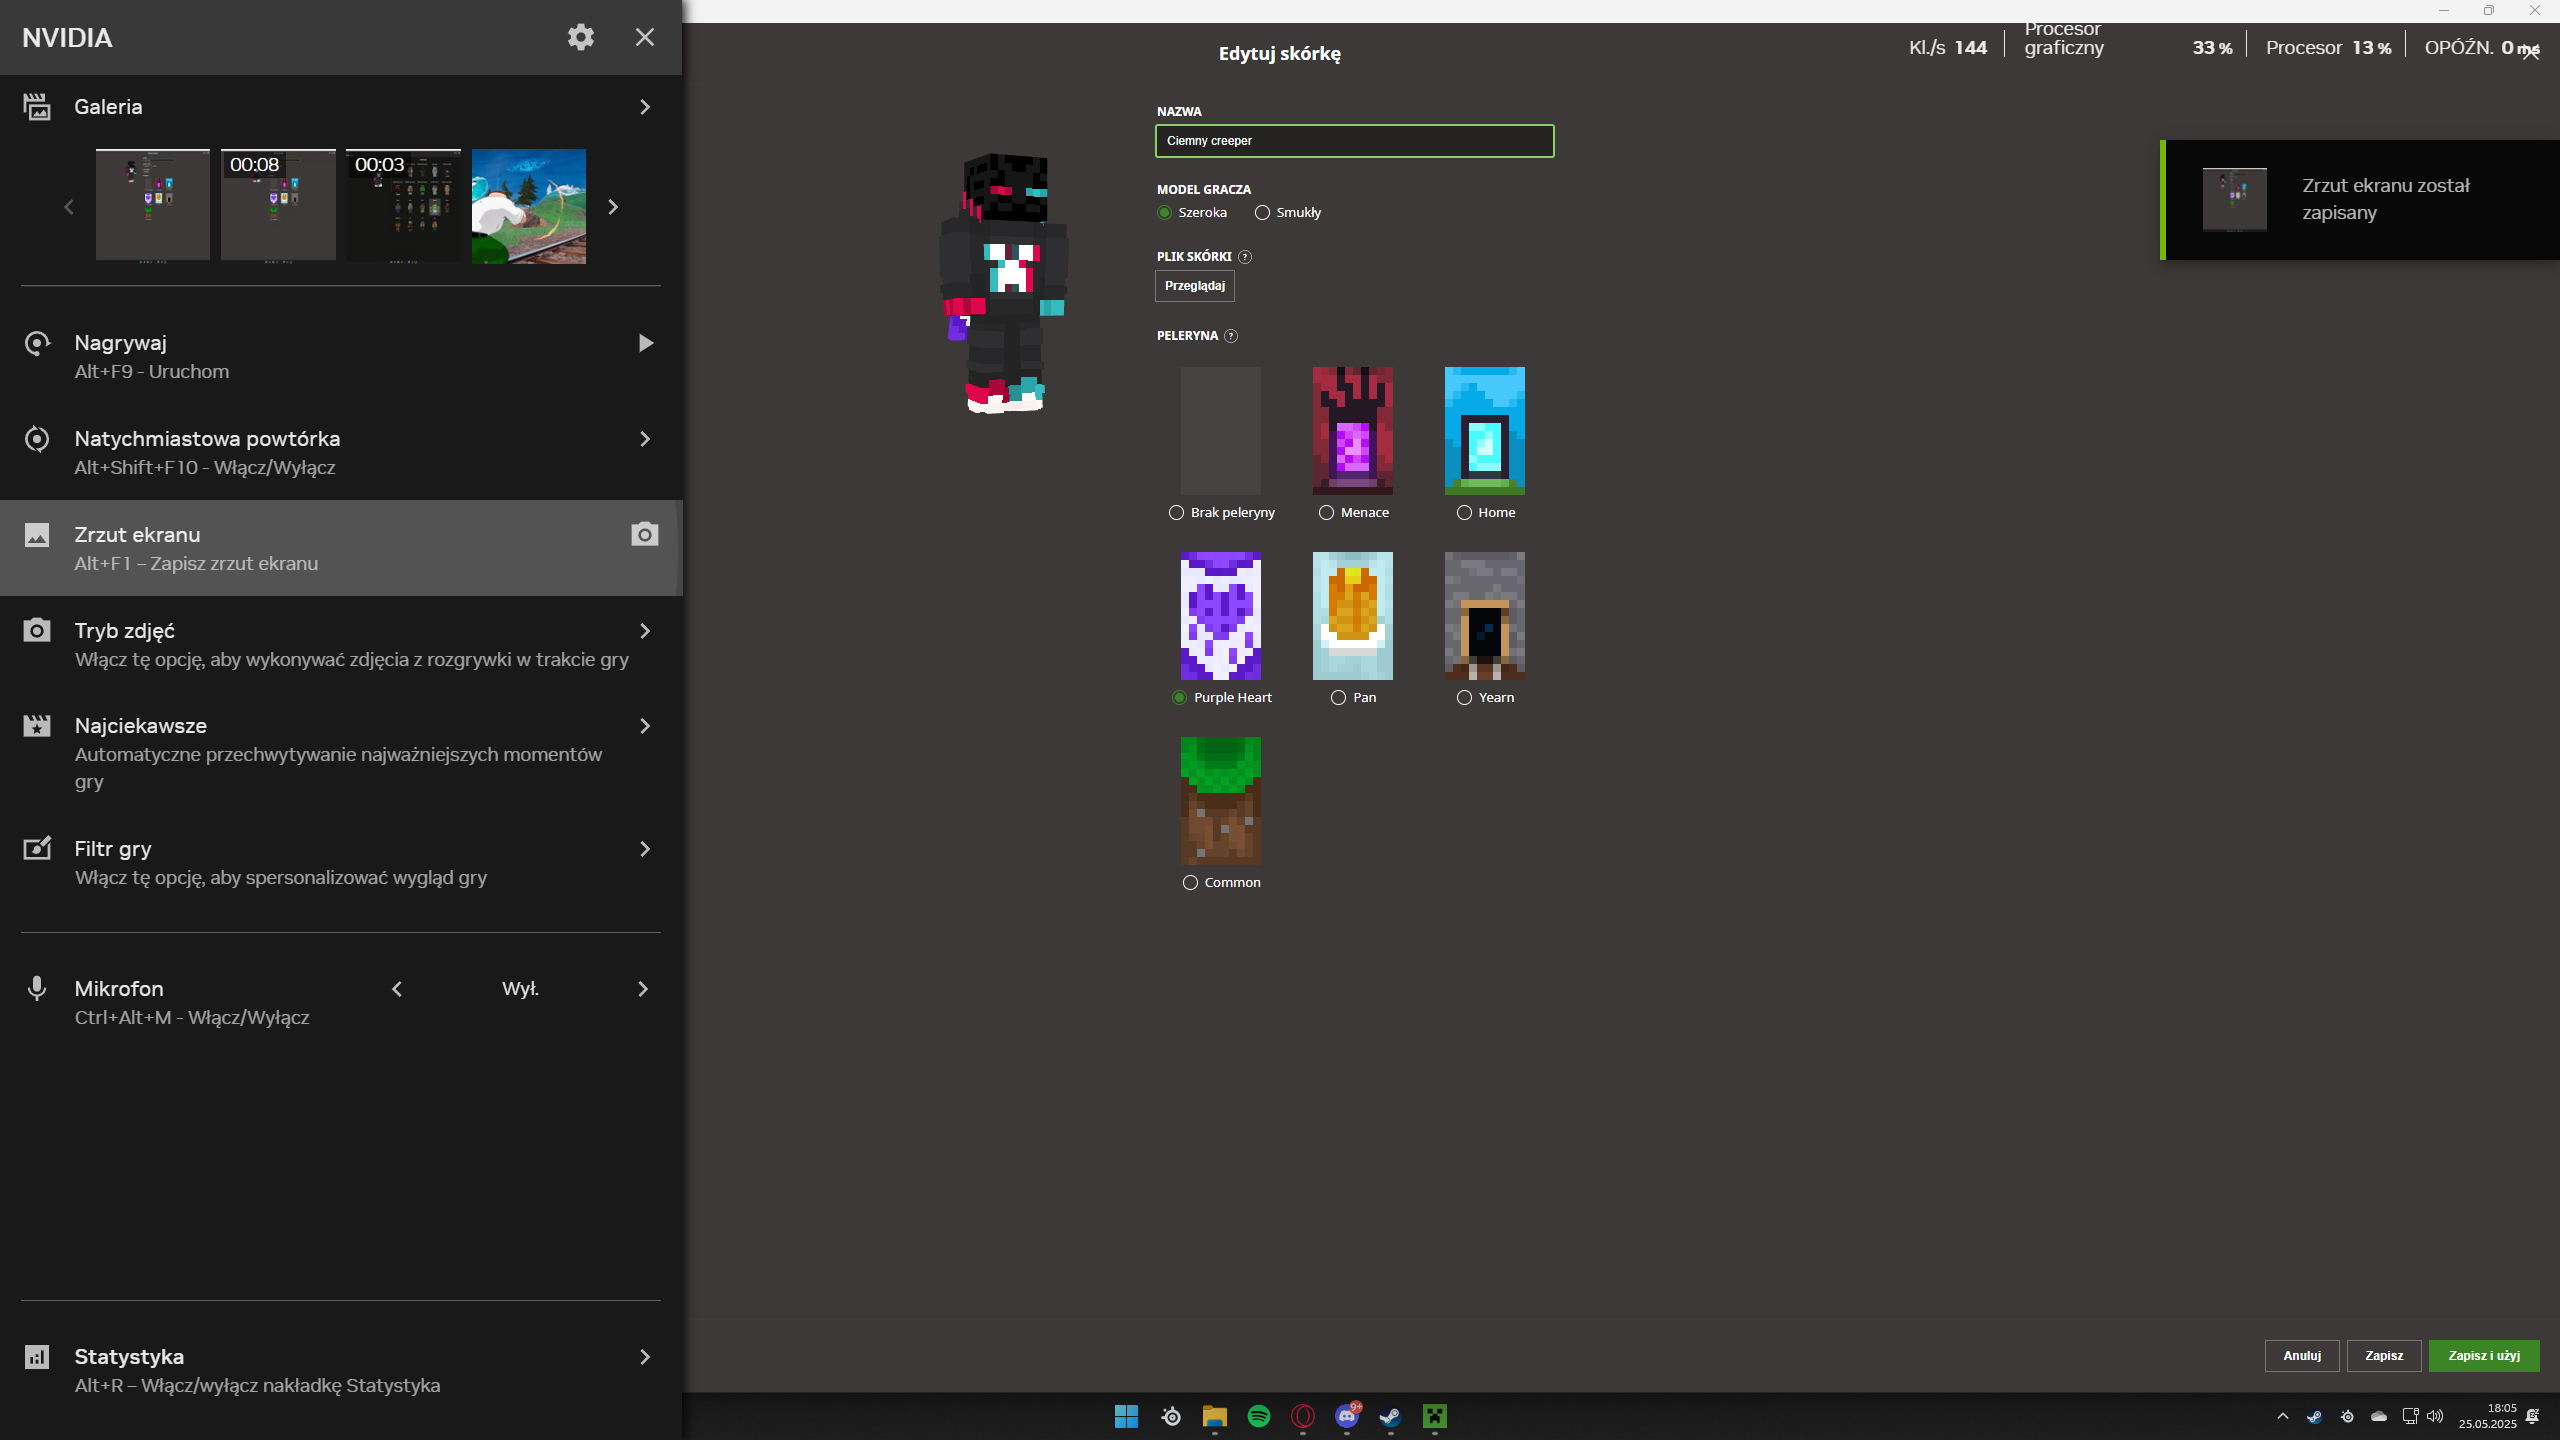Click the Minecraft creeper taskbar icon
Screen dimensions: 2560x1440
point(1434,1416)
